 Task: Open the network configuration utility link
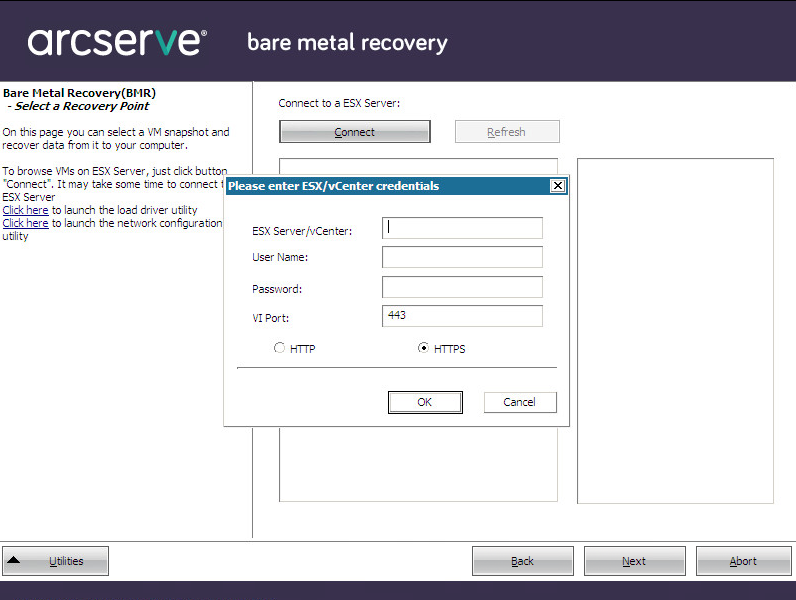point(25,223)
